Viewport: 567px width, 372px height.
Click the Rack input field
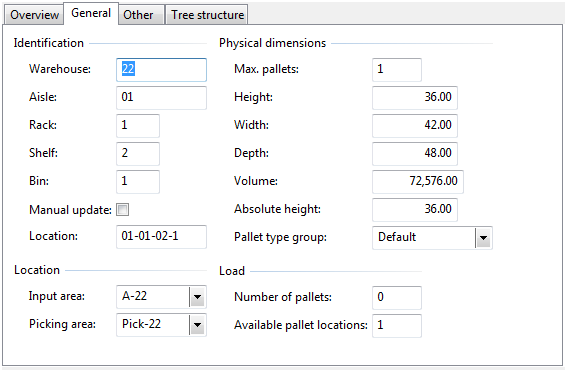[138, 125]
